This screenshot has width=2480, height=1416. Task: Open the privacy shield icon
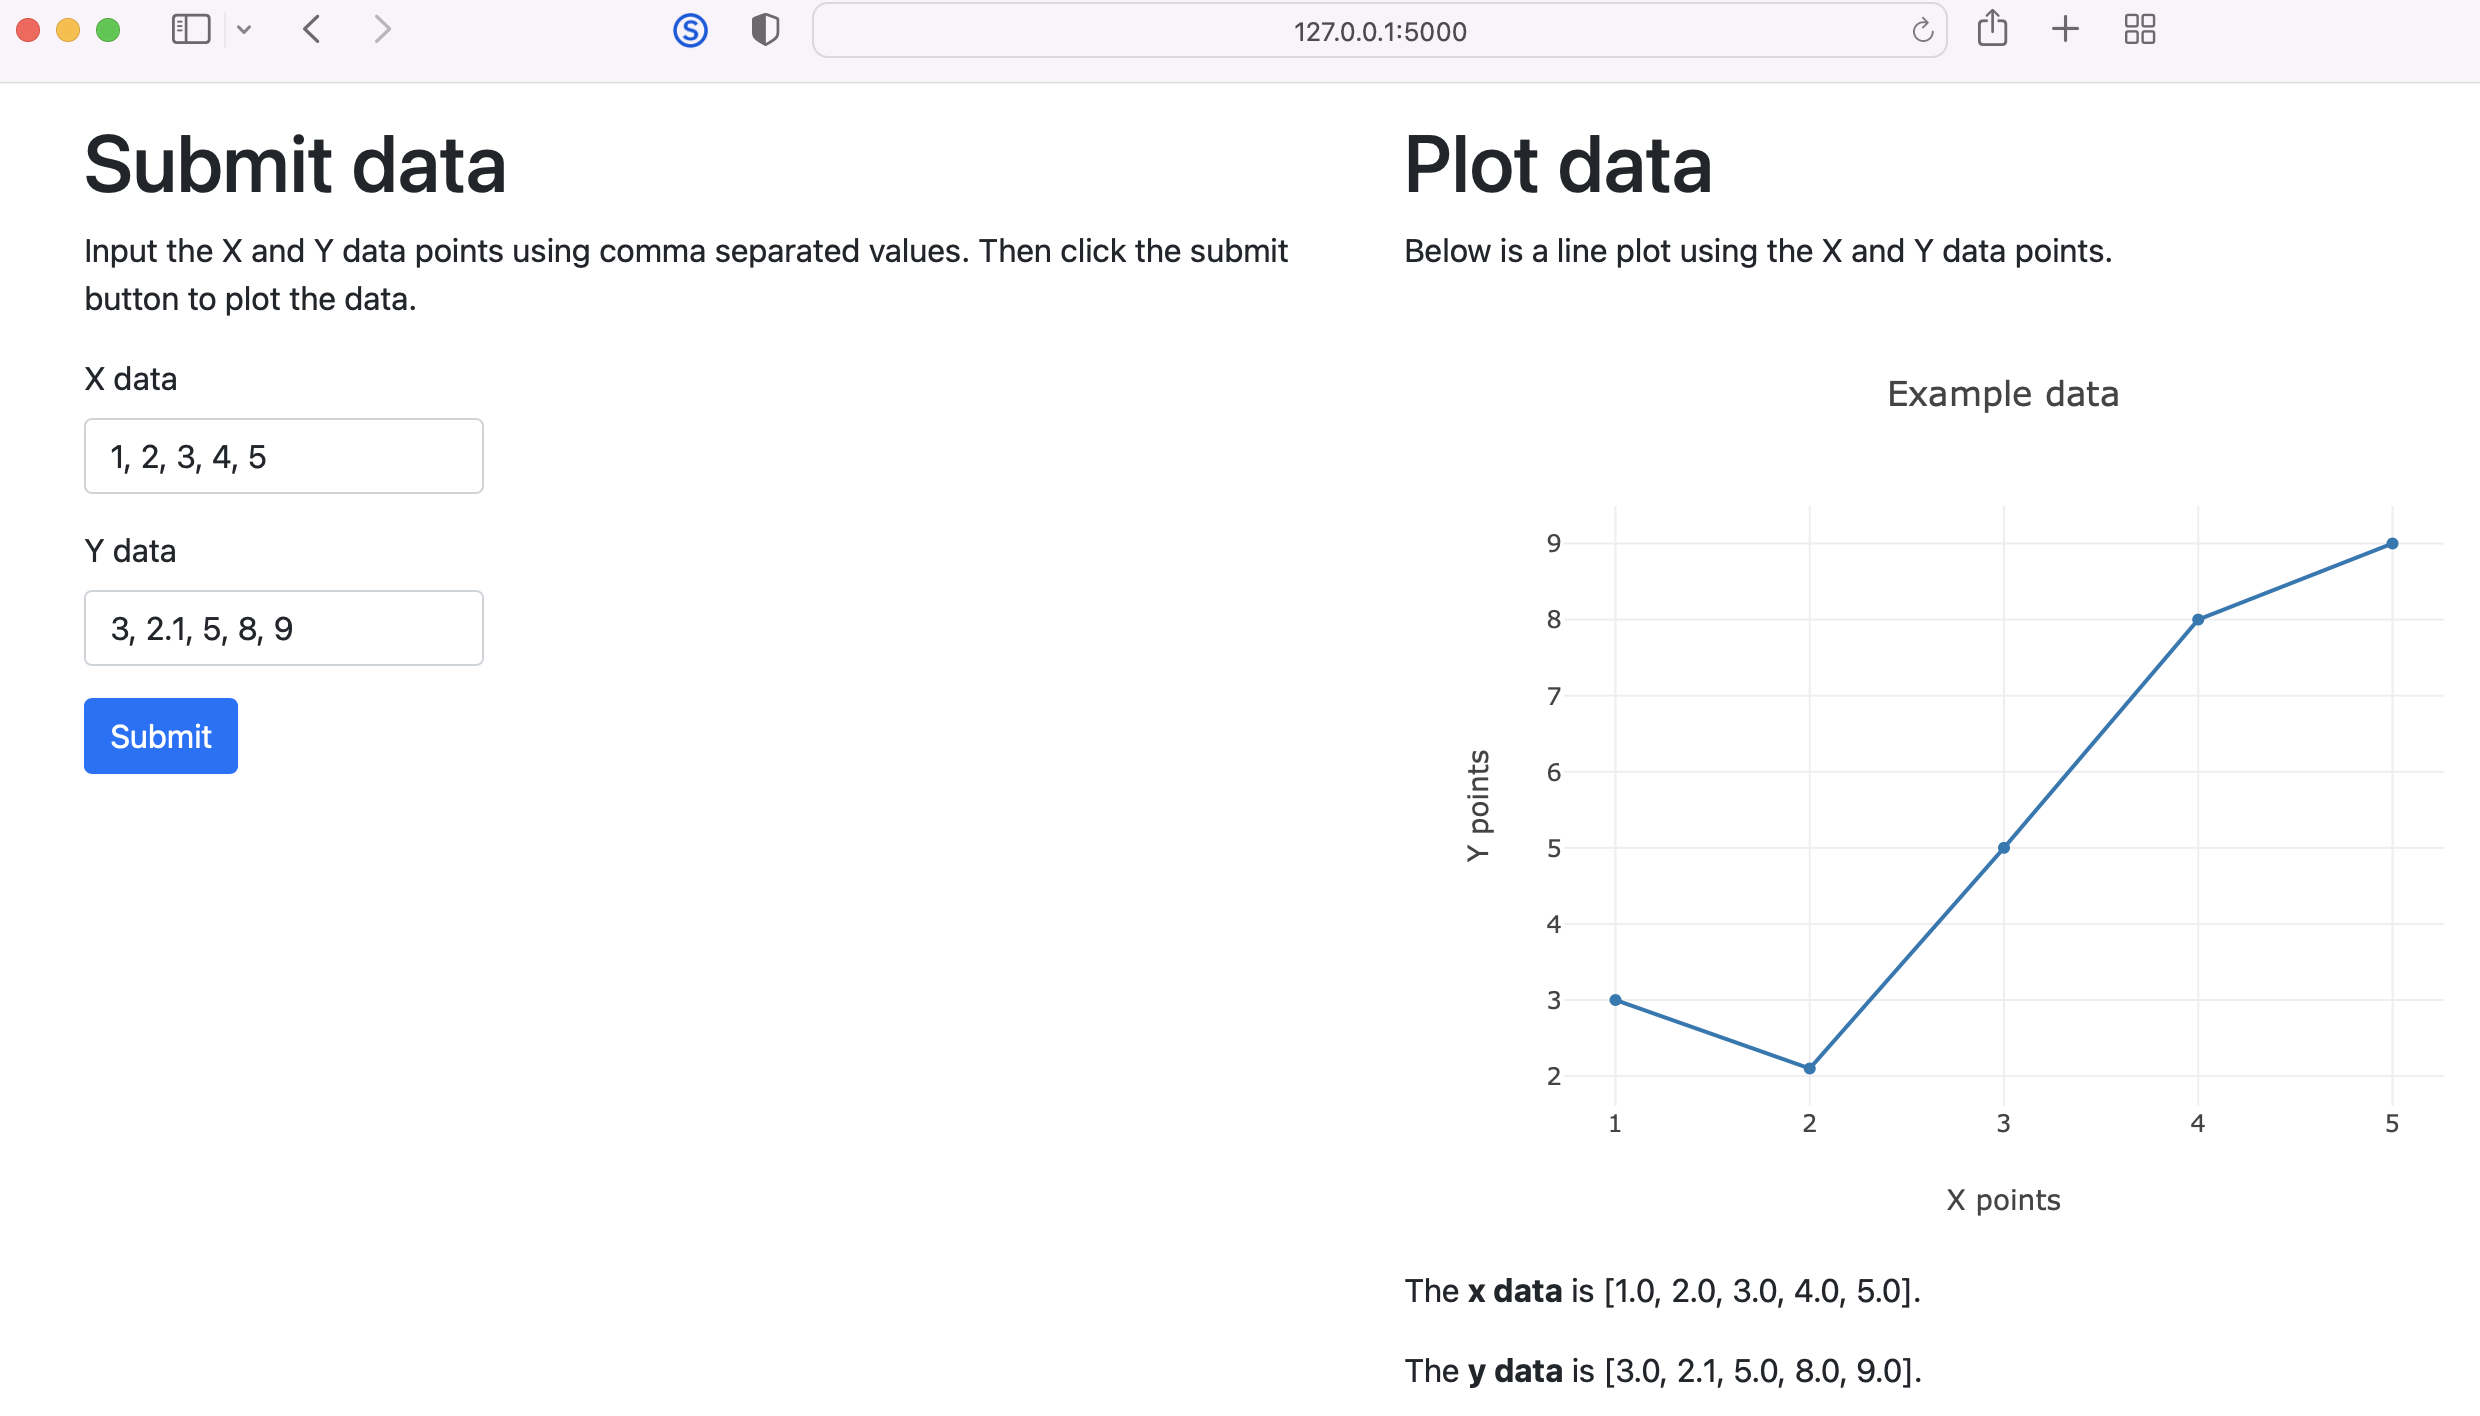click(765, 30)
